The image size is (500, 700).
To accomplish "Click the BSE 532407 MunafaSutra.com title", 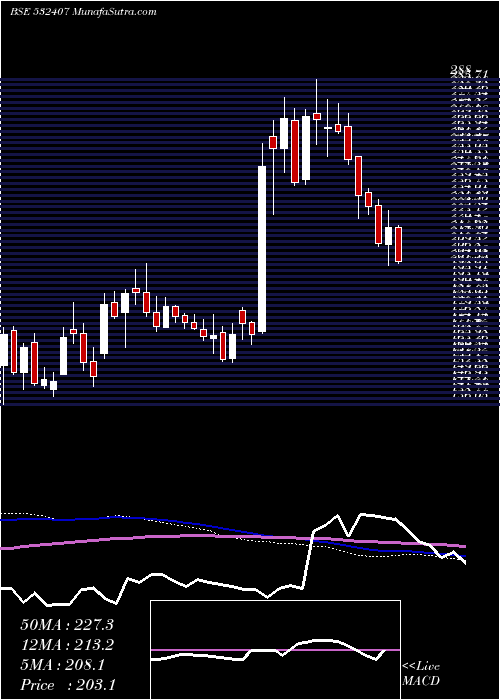I will click(83, 12).
